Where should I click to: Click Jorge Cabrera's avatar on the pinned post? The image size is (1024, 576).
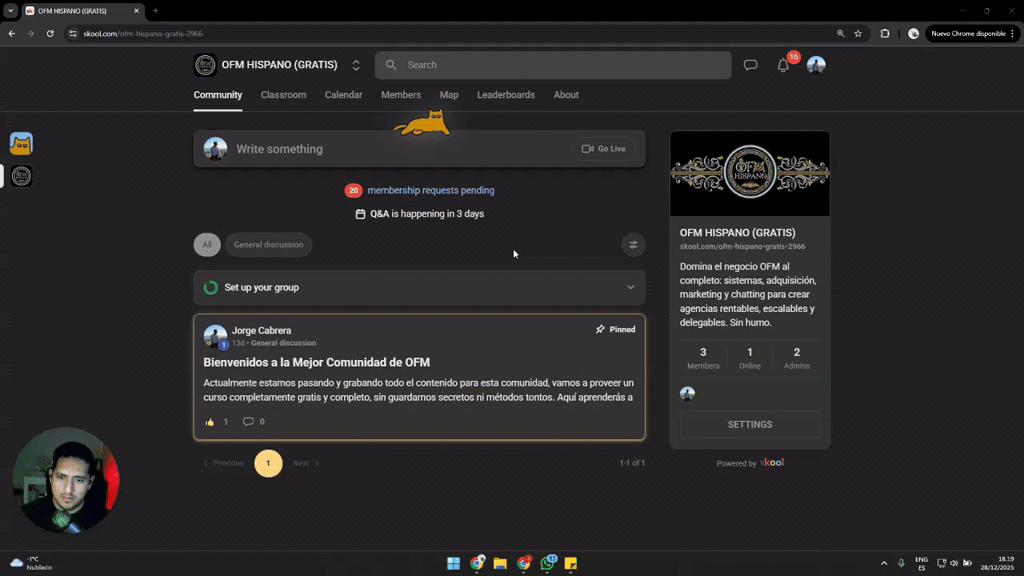click(x=215, y=336)
